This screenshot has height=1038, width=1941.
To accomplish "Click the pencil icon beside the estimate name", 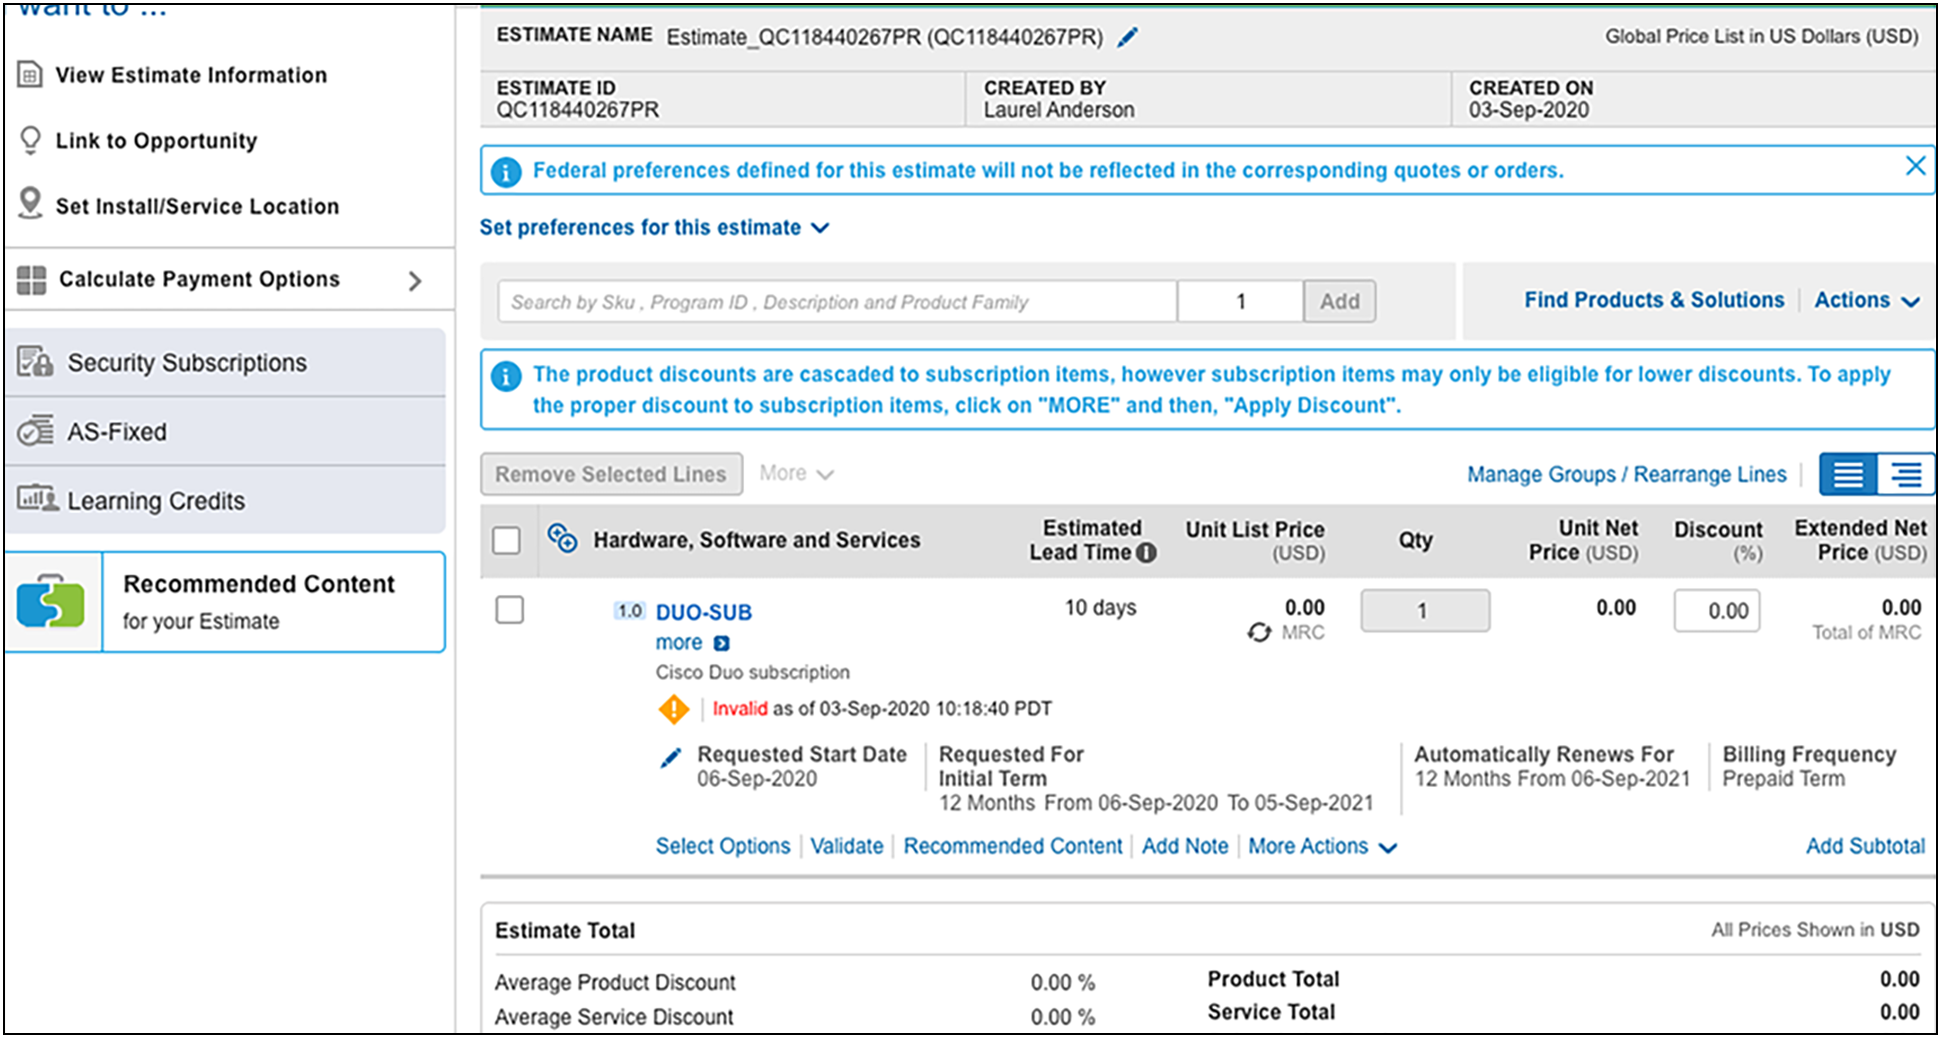I will point(1127,38).
